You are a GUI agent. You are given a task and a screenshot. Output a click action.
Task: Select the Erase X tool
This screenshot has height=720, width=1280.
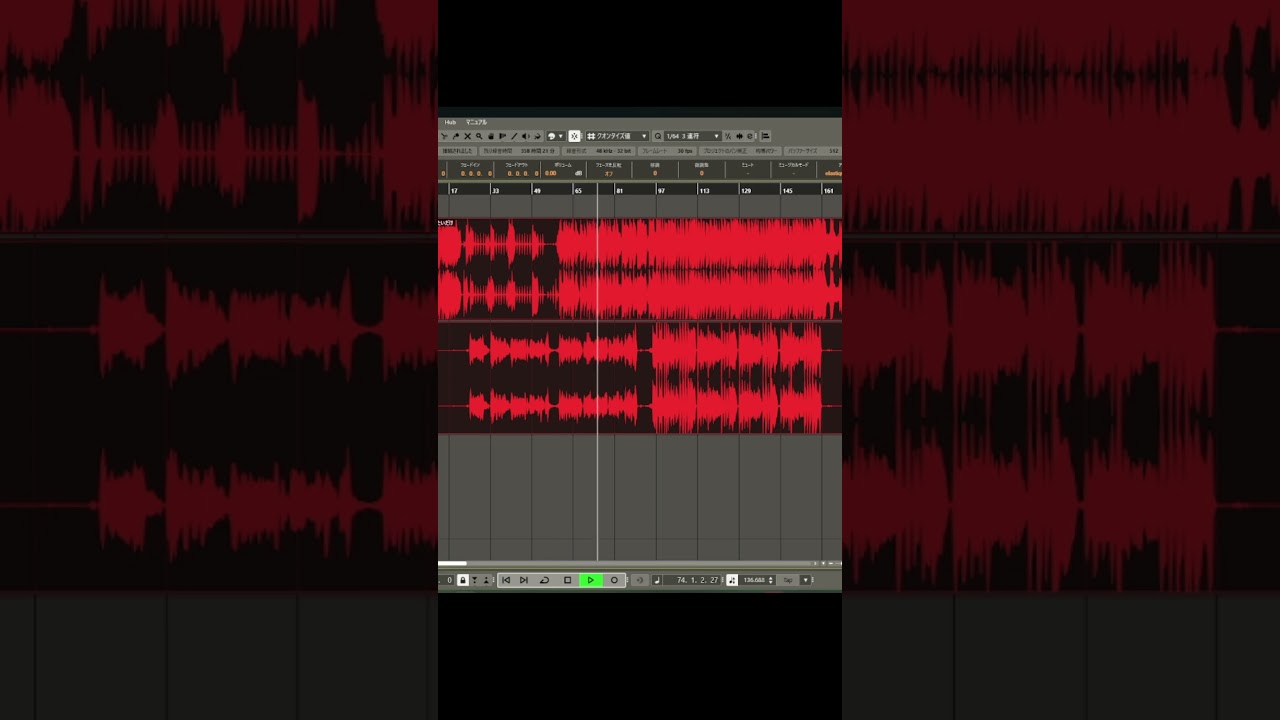[467, 136]
